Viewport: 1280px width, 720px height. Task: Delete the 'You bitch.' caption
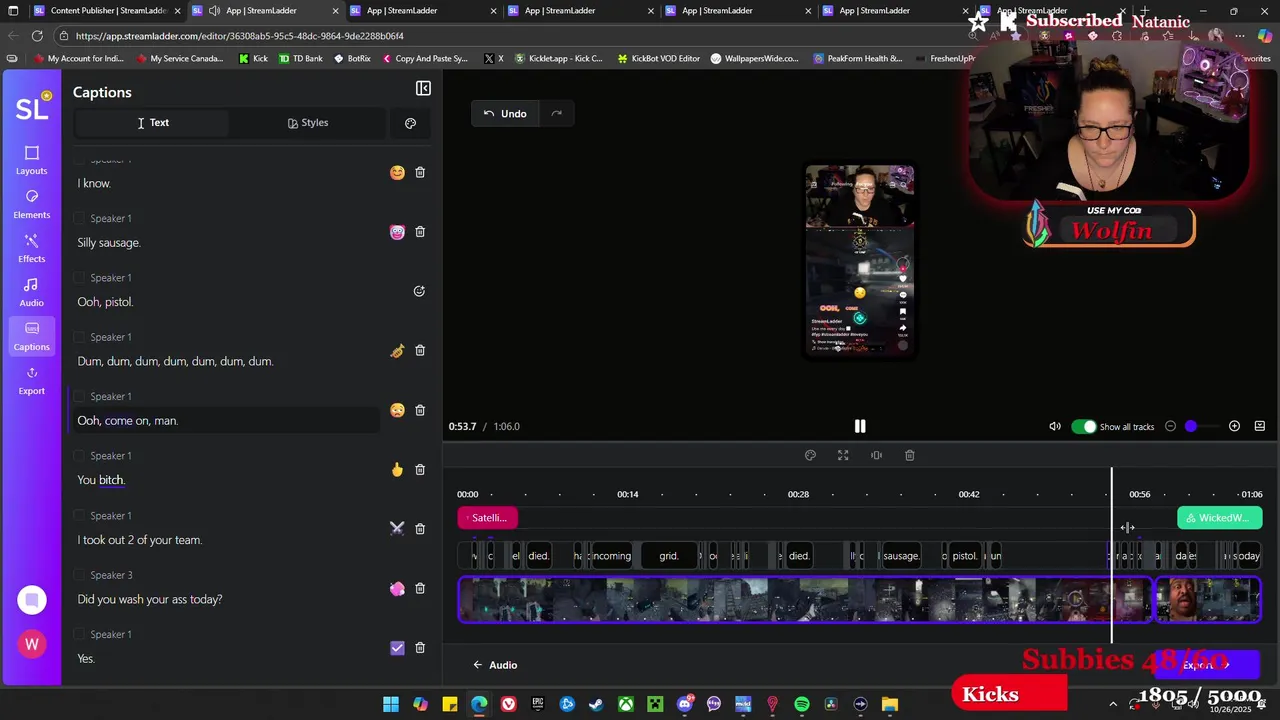tap(420, 469)
